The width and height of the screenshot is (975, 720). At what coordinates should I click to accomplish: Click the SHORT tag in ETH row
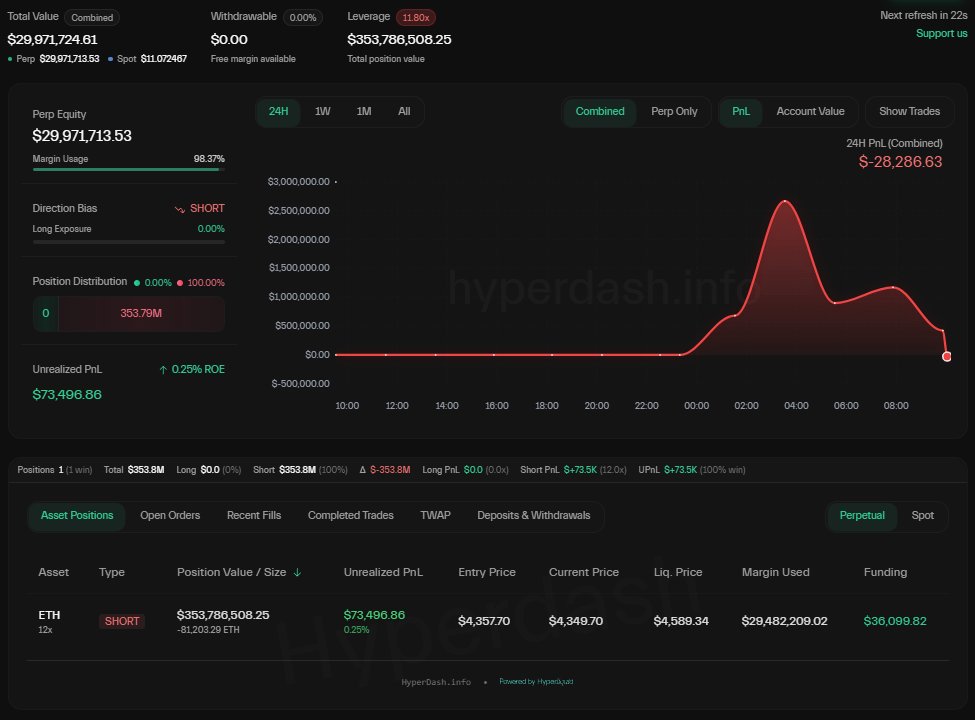point(122,621)
